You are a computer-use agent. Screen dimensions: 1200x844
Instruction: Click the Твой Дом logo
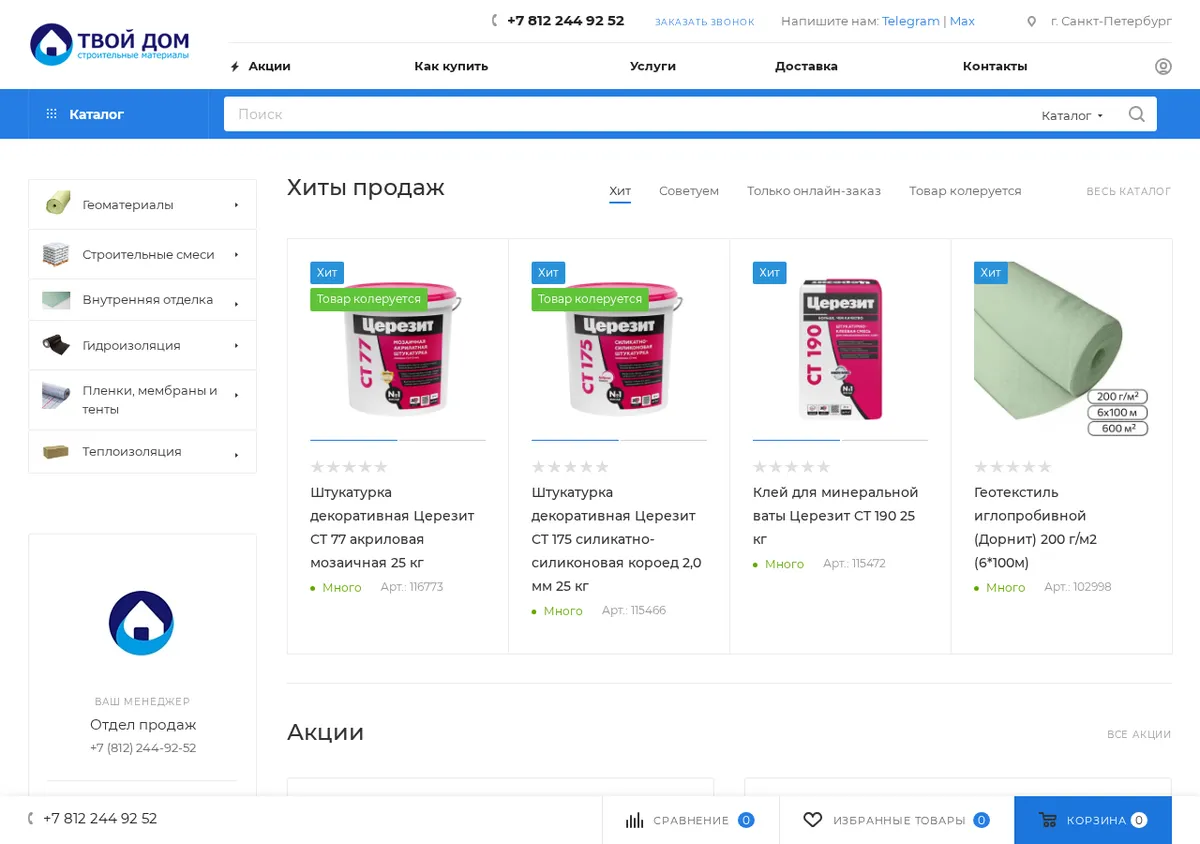(110, 44)
